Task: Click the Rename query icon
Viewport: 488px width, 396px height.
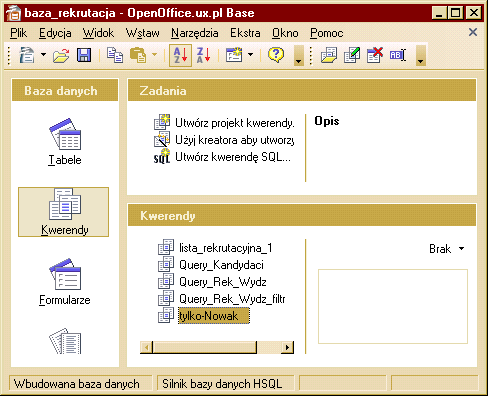Action: click(398, 55)
